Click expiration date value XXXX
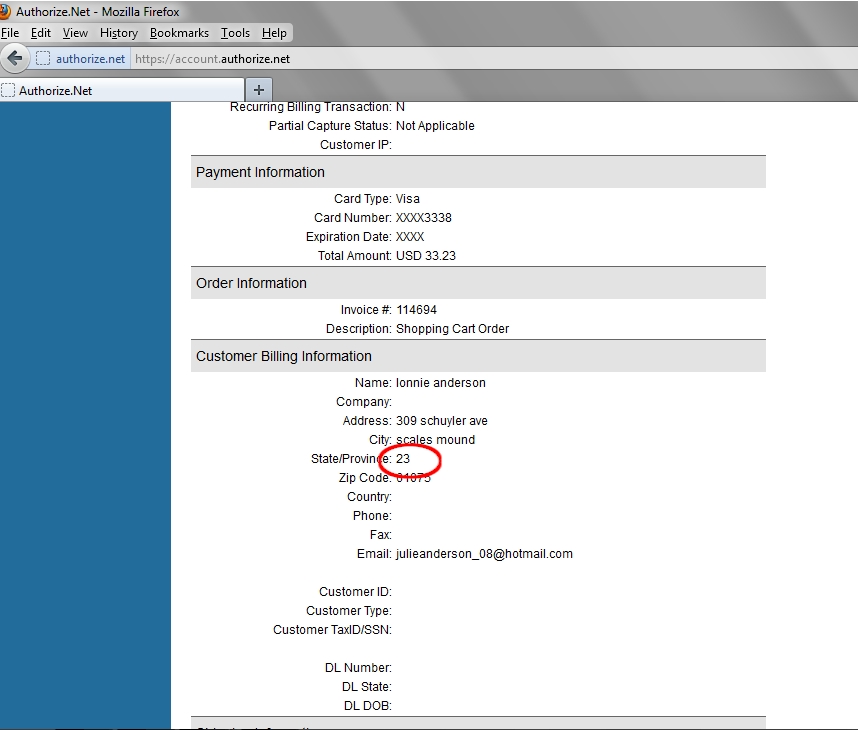Image resolution: width=858 pixels, height=730 pixels. (x=410, y=237)
